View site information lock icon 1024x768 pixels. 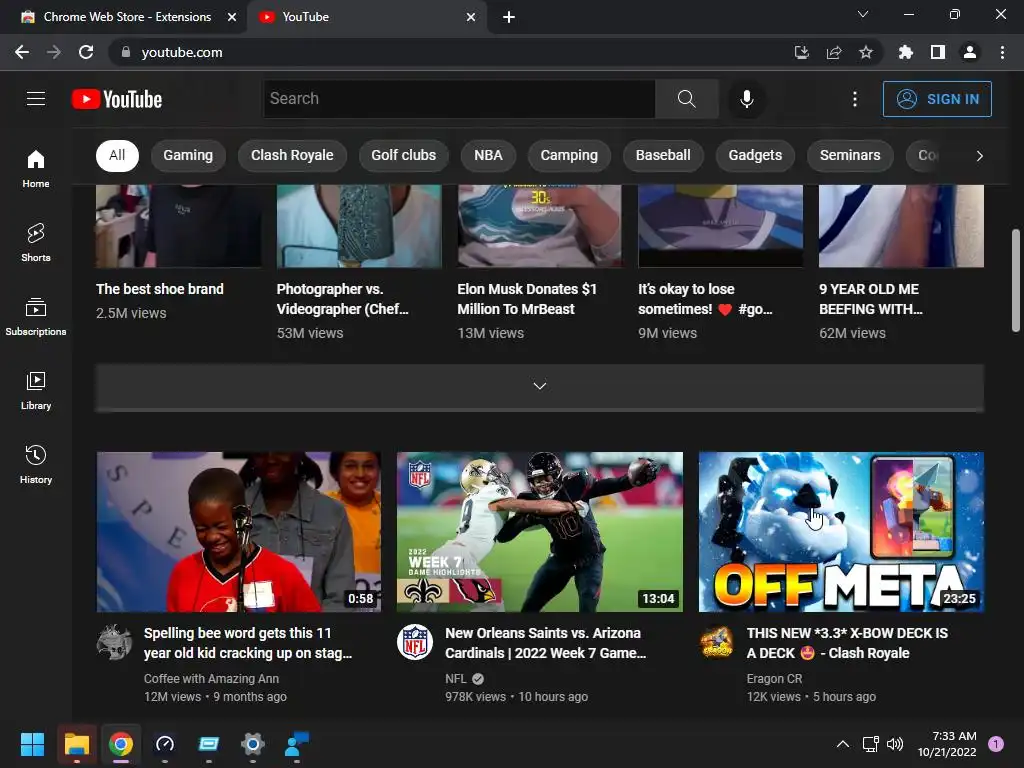point(125,52)
